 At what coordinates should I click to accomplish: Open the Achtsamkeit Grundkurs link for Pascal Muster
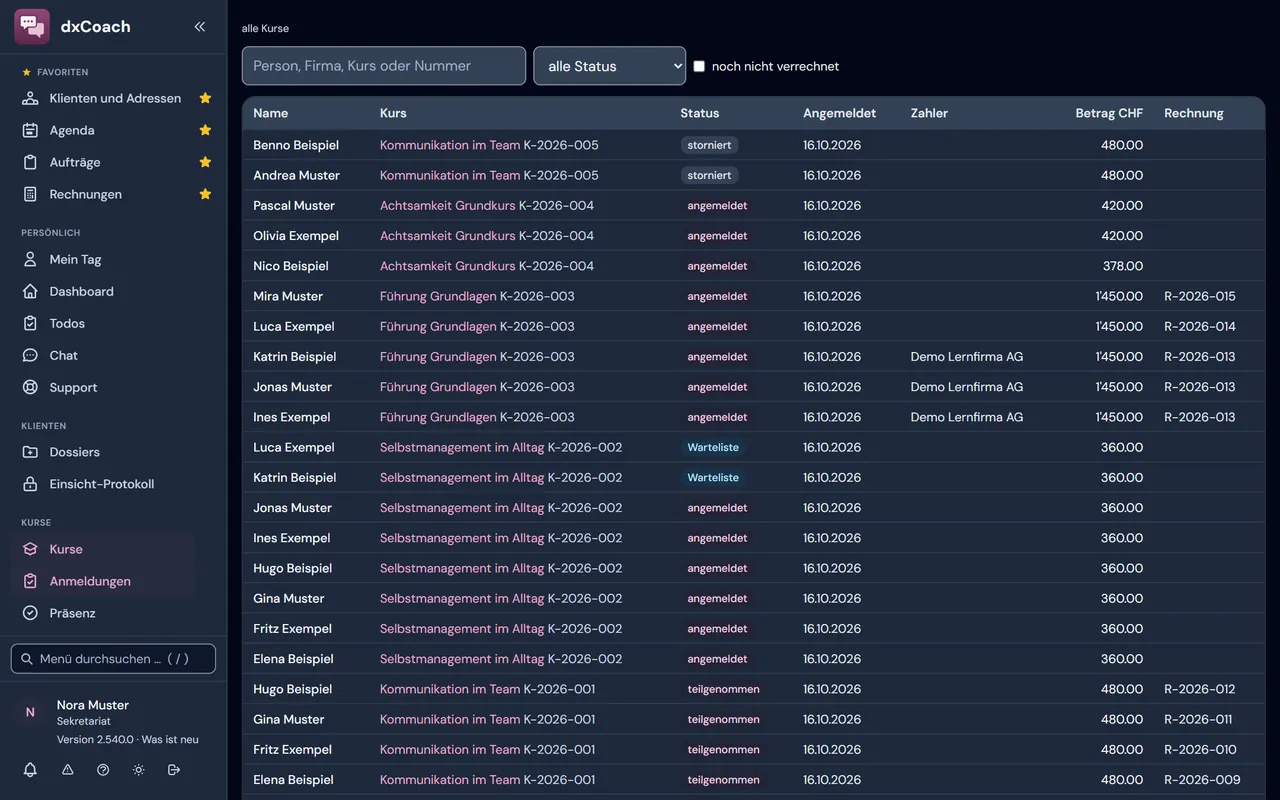pos(448,205)
